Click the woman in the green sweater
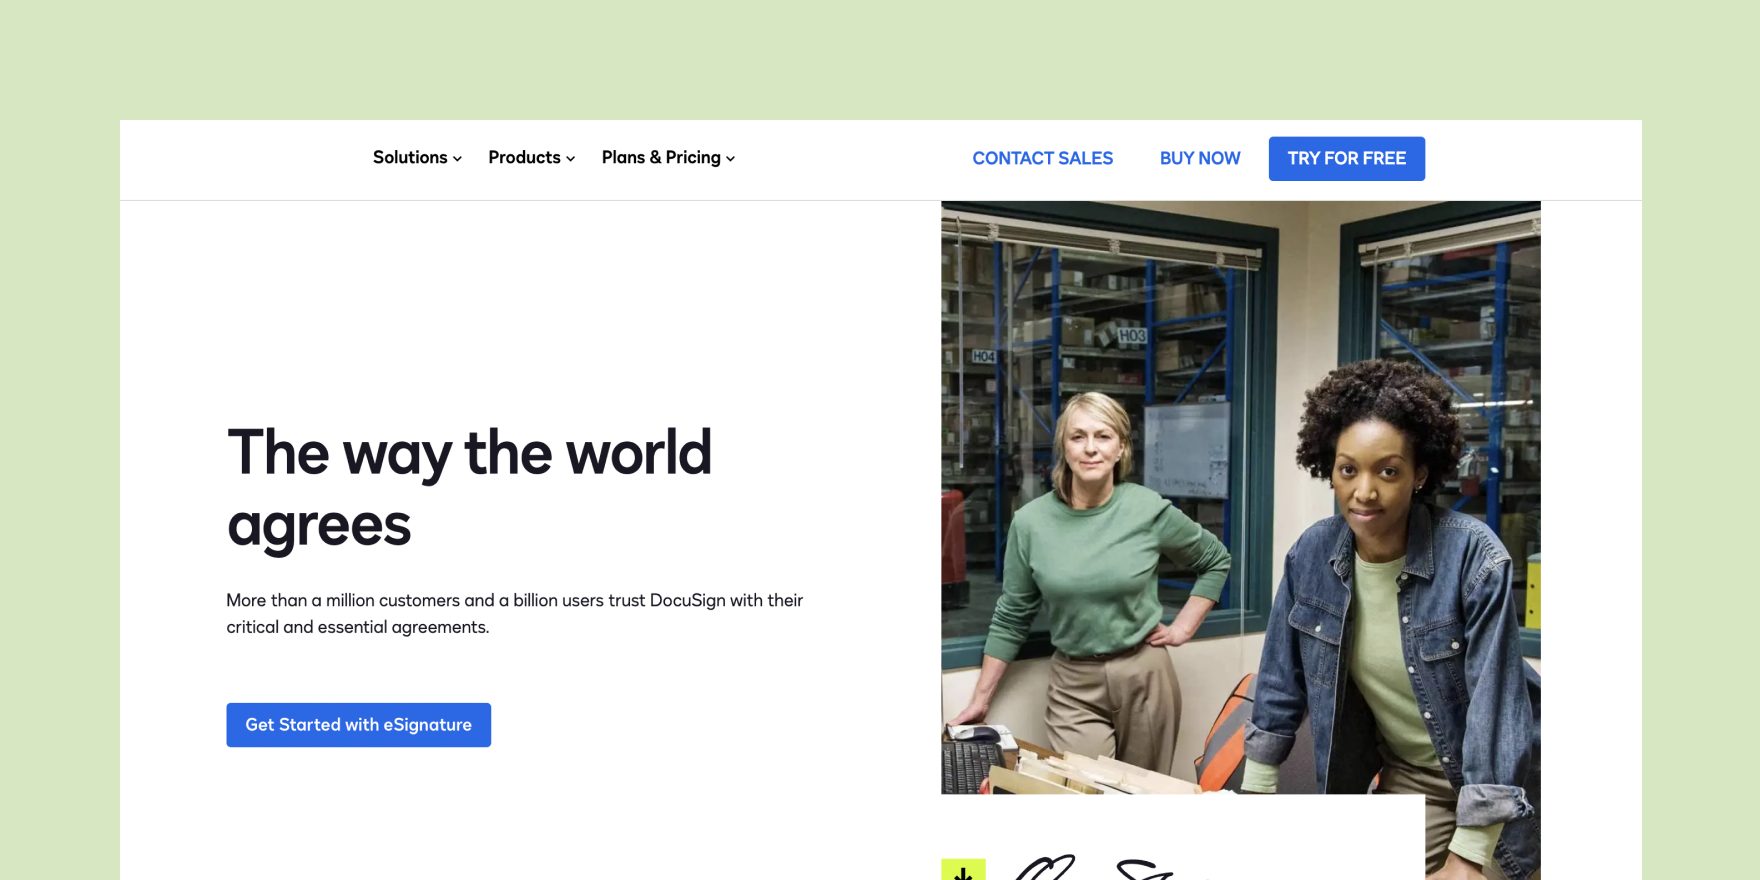 (x=1095, y=560)
